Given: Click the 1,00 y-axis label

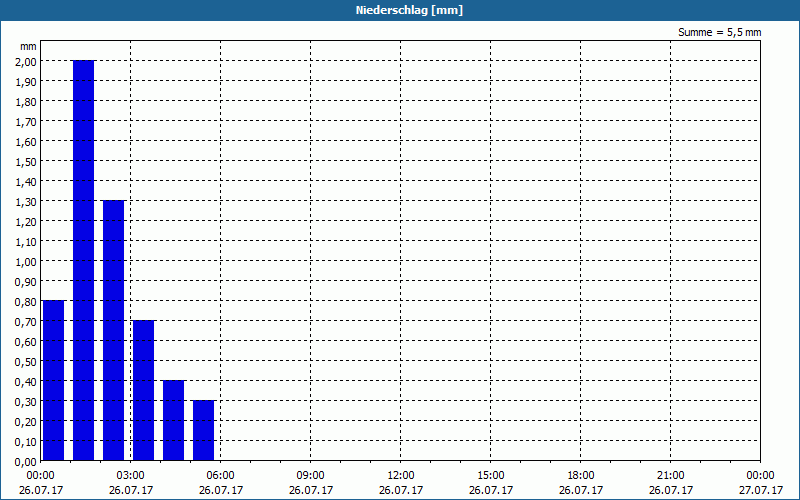Looking at the screenshot, I should [x=28, y=261].
